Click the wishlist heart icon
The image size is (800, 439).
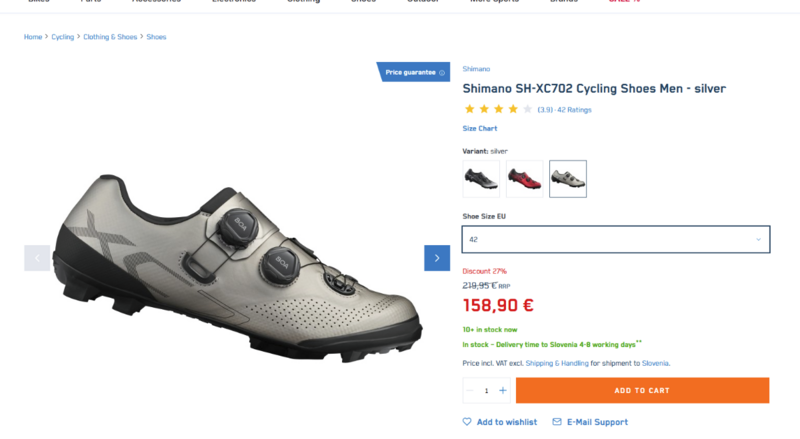click(467, 422)
